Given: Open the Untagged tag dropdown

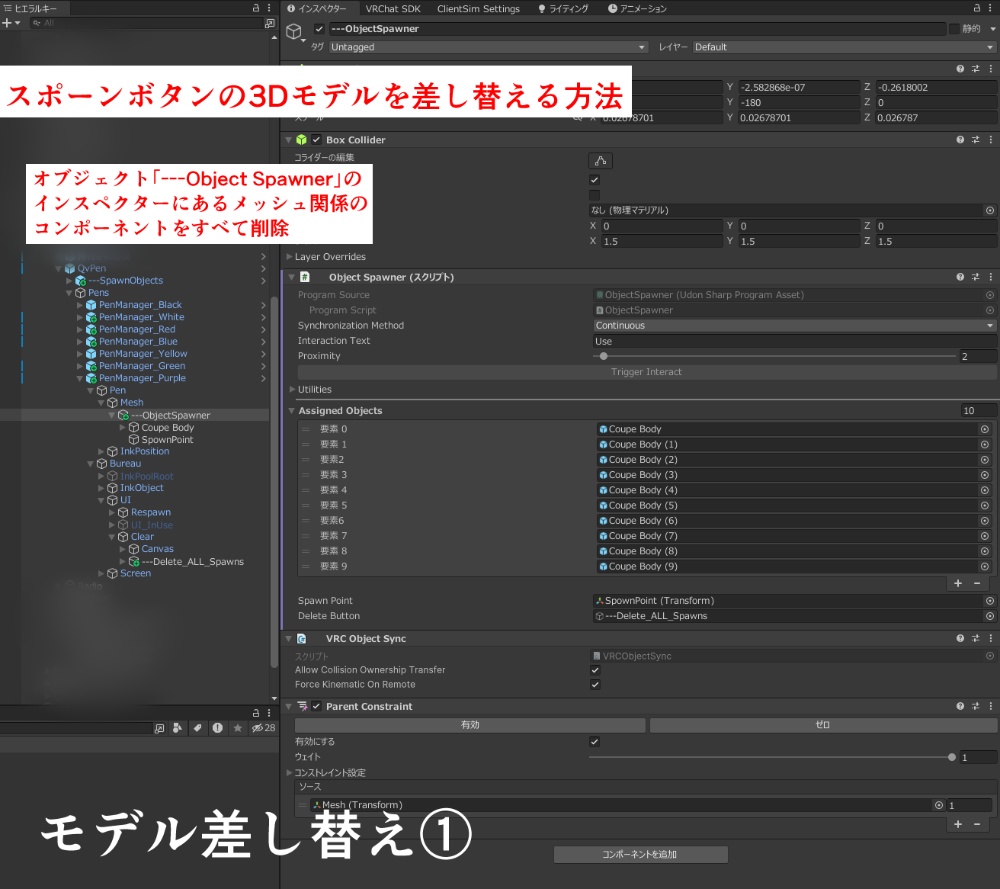Looking at the screenshot, I should [x=487, y=47].
